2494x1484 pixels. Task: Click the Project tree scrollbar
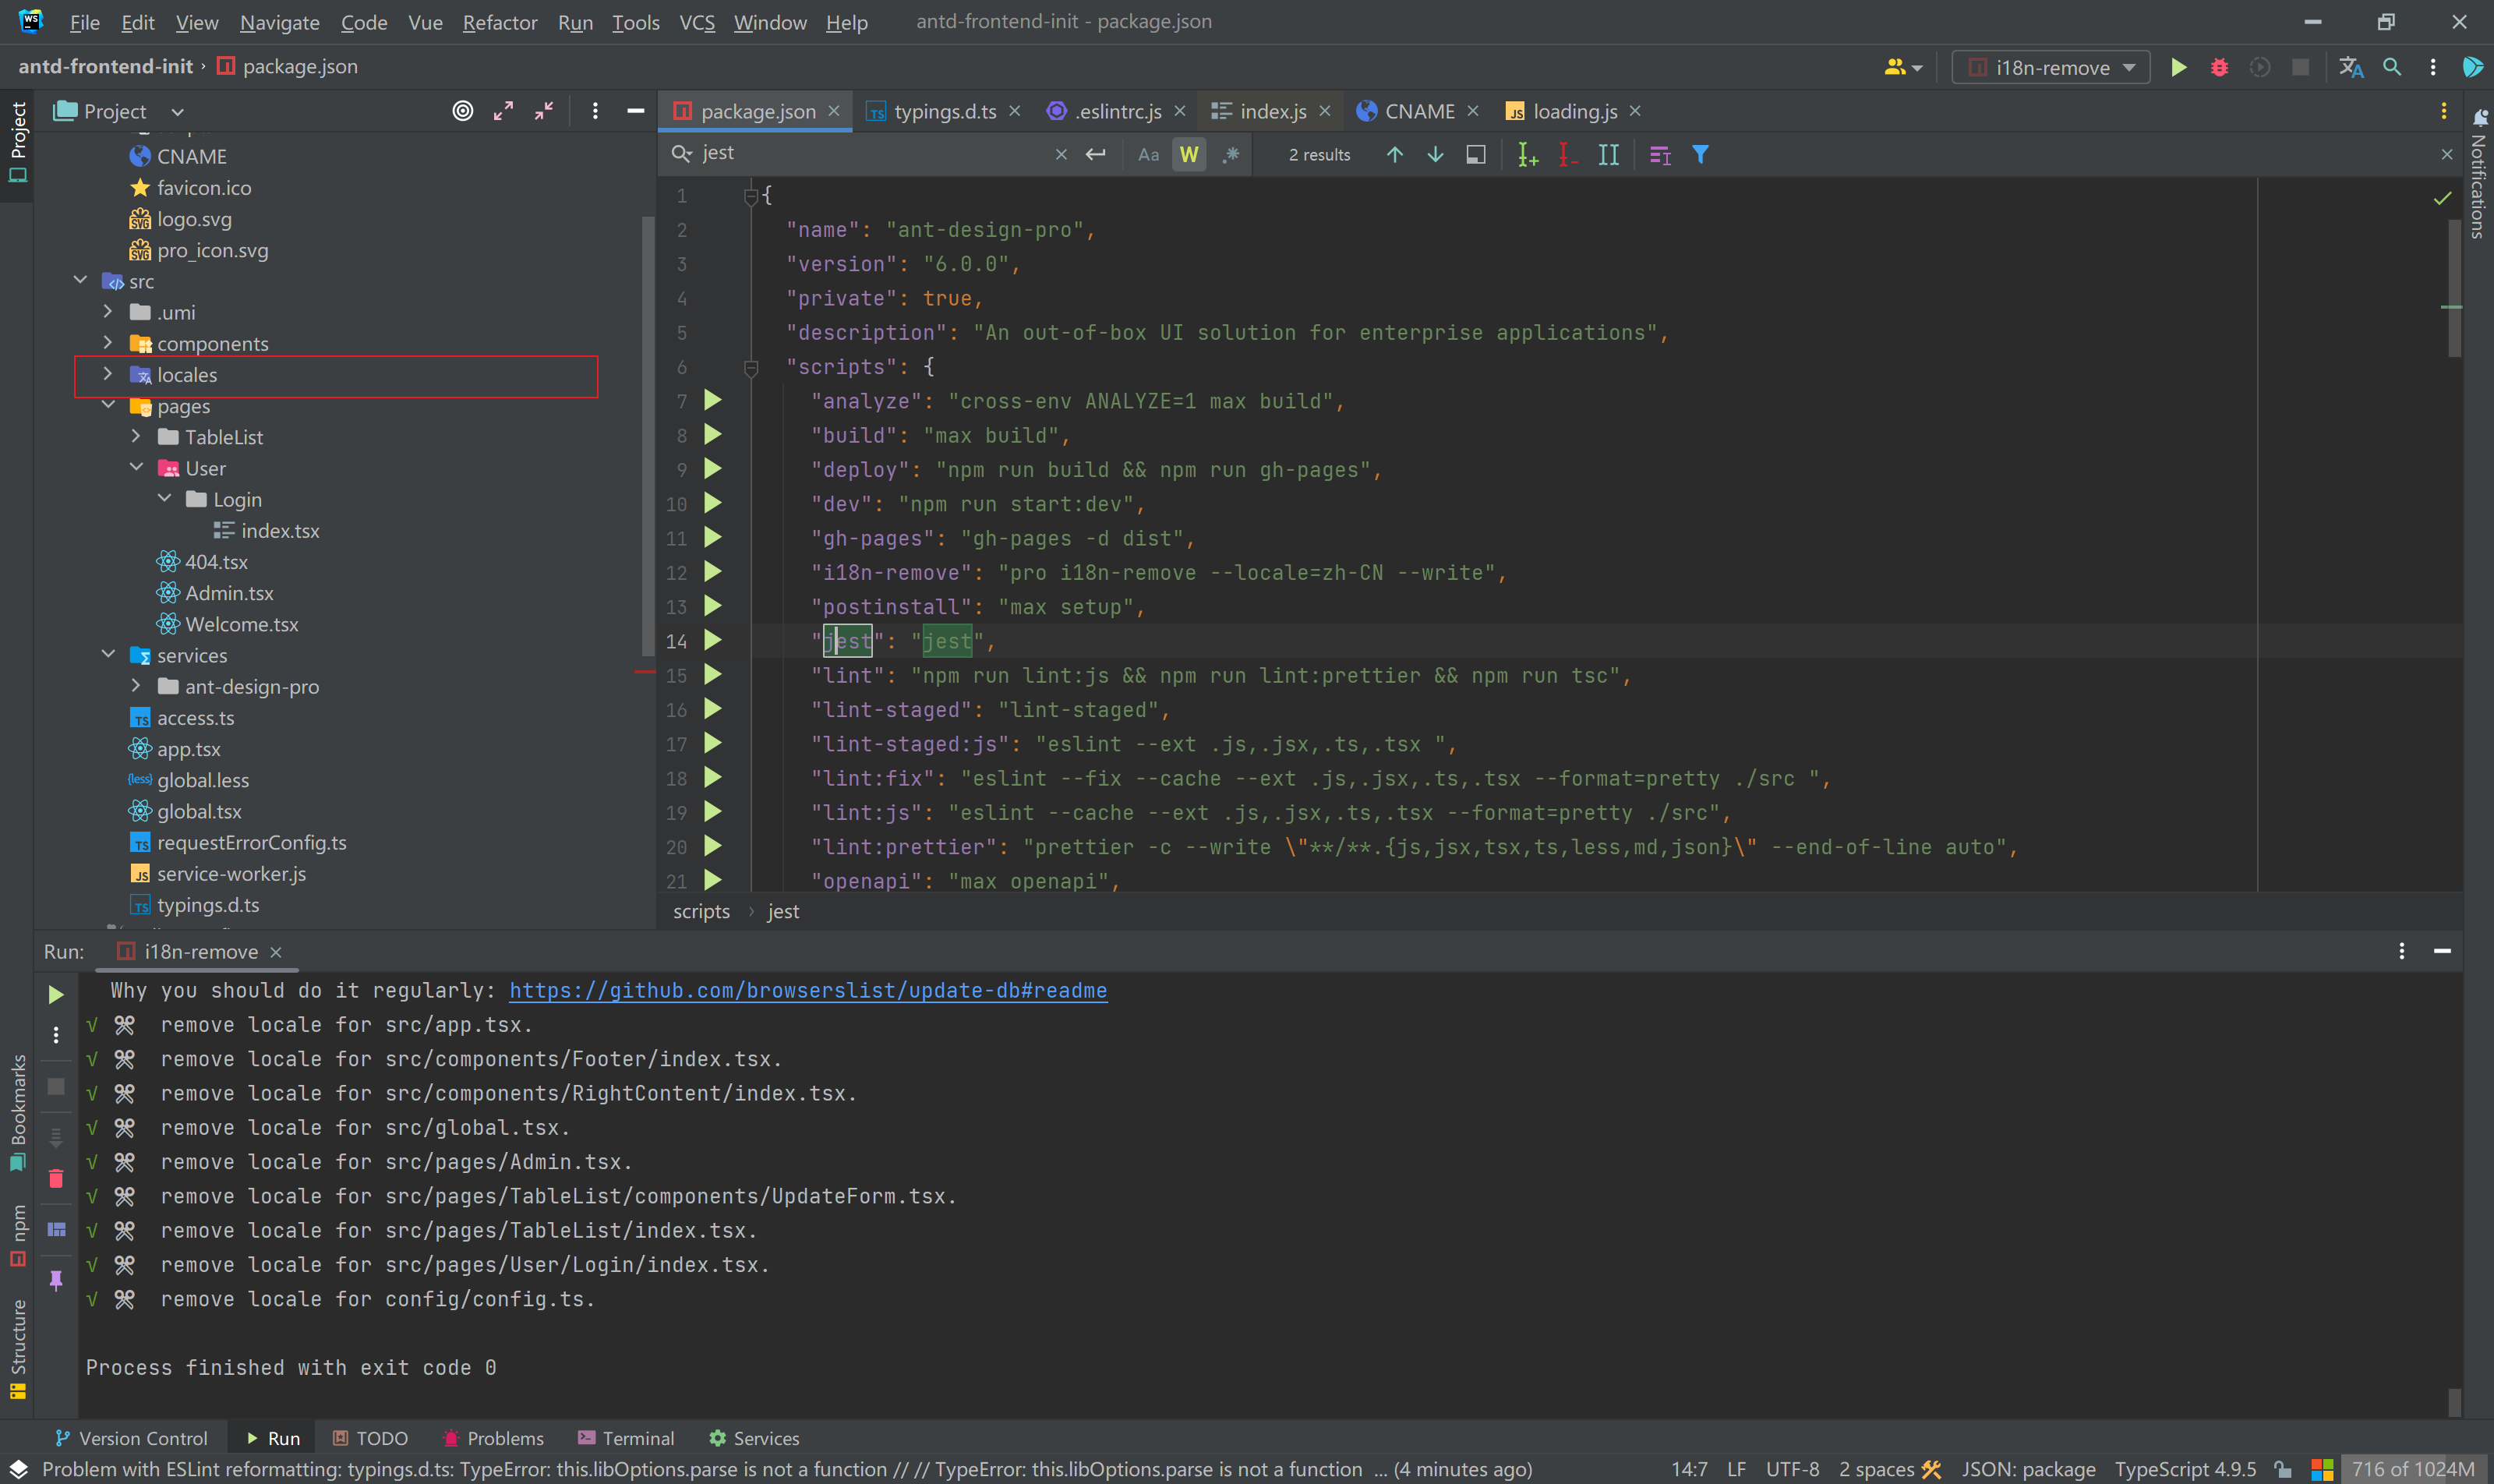648,434
